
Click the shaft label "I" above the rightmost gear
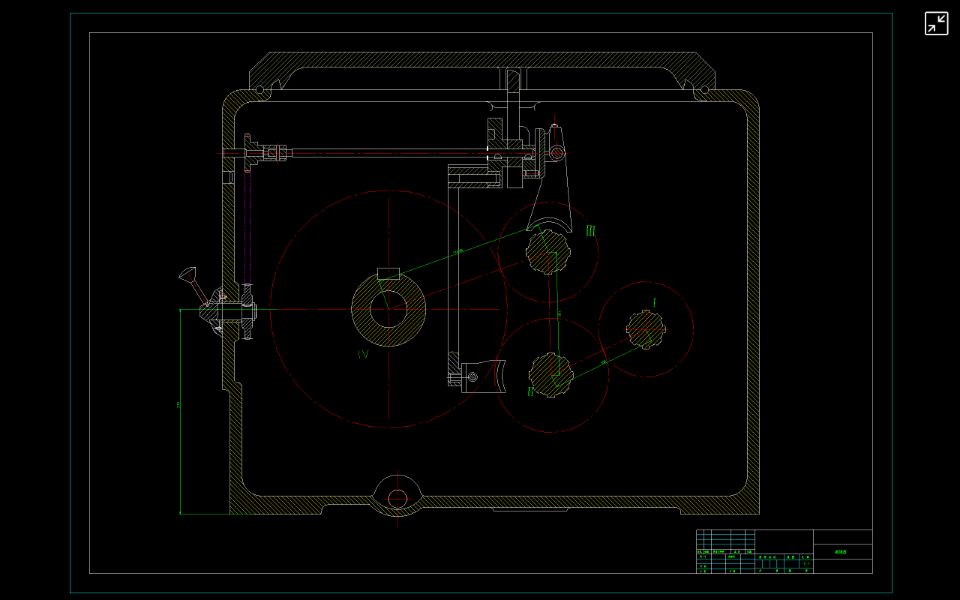654,302
